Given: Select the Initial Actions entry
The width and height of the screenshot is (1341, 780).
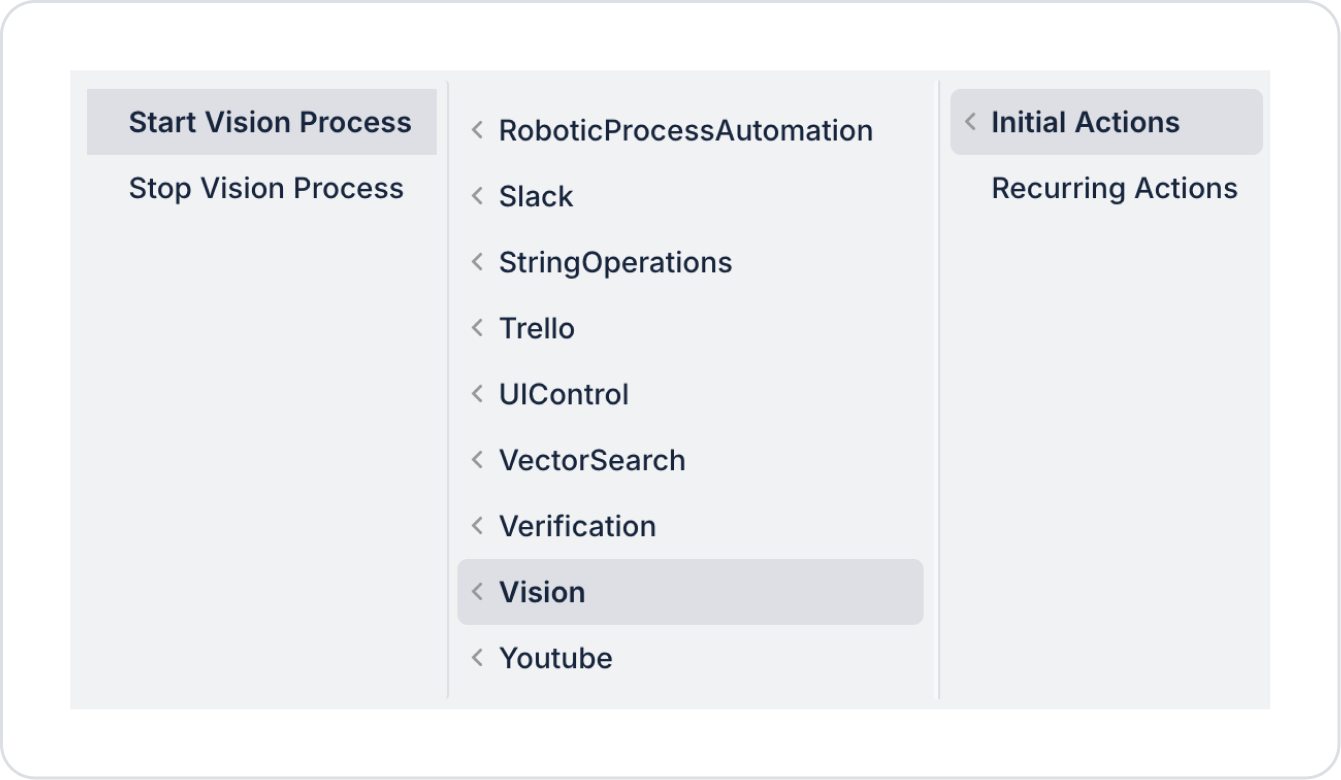Looking at the screenshot, I should click(1085, 122).
